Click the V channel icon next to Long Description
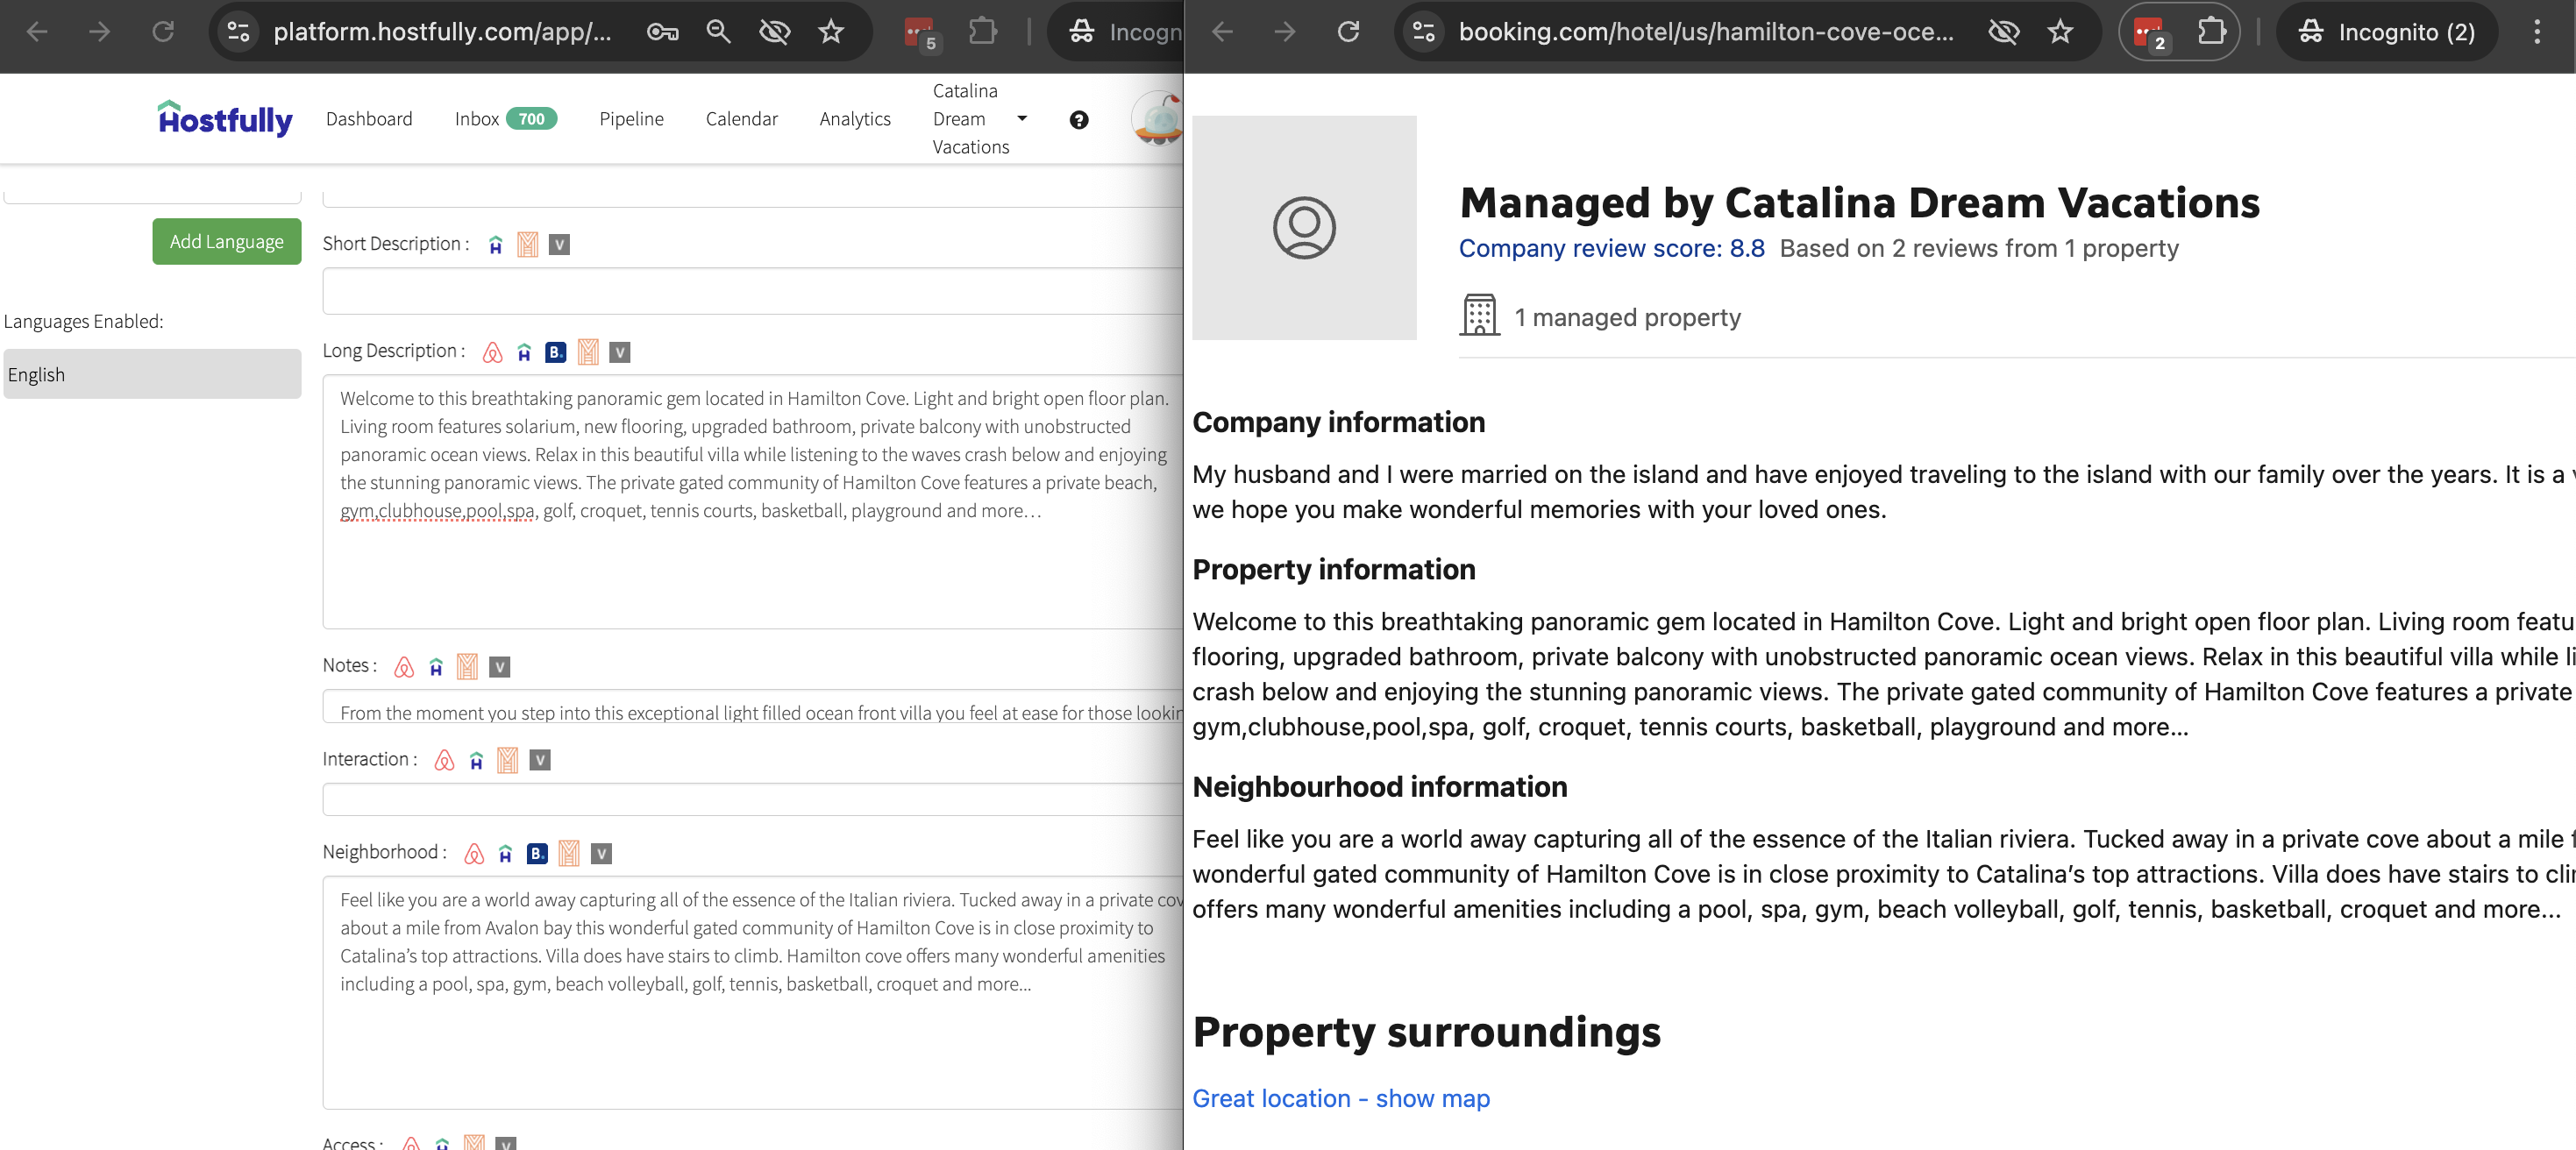Image resolution: width=2576 pixels, height=1150 pixels. tap(620, 352)
